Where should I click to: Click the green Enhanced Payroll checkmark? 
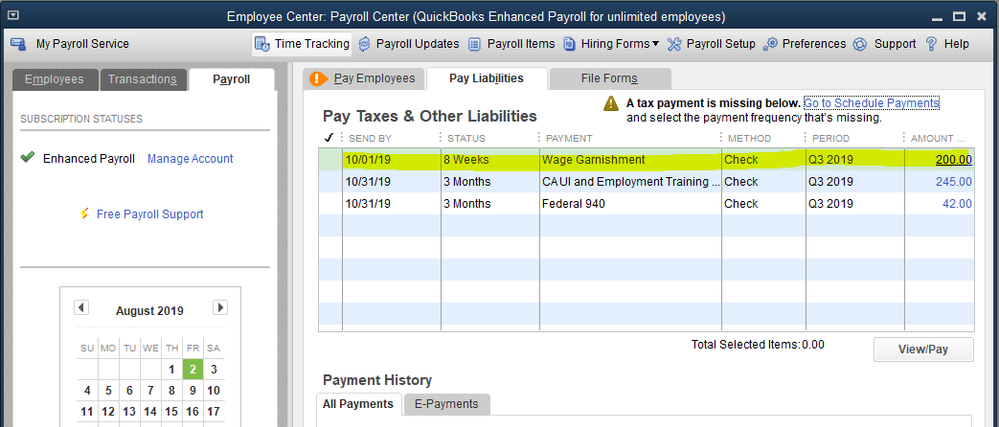(27, 158)
